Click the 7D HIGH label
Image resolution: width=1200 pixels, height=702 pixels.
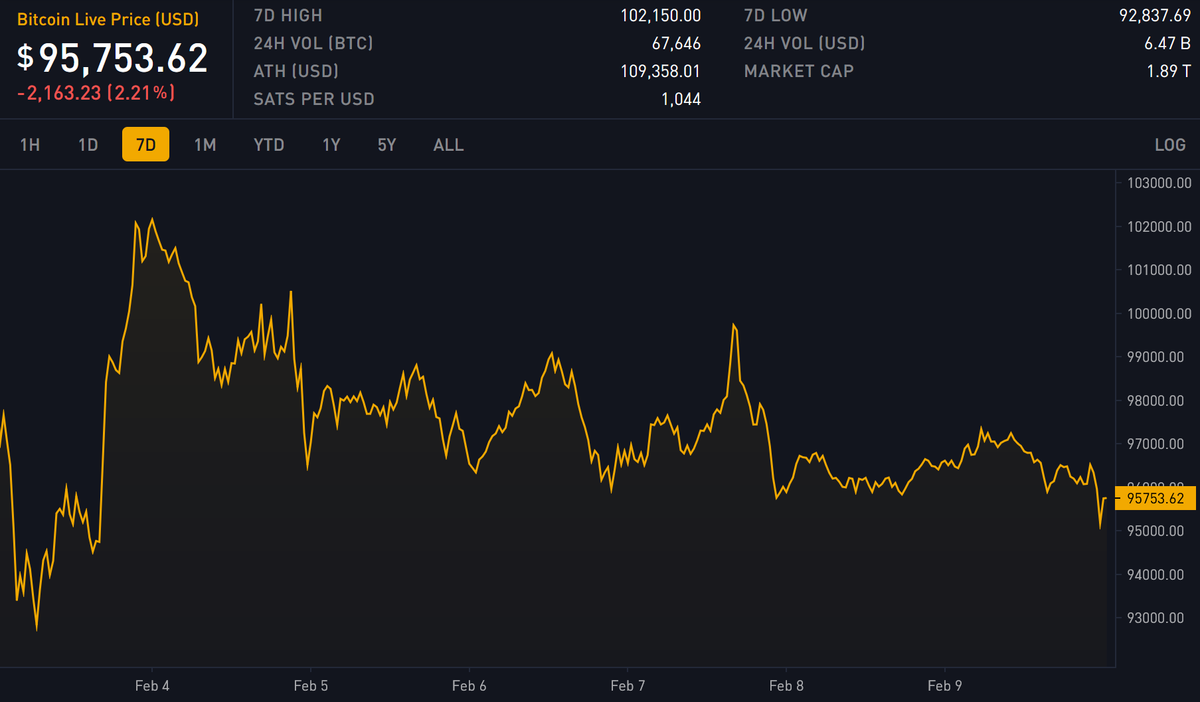[288, 16]
